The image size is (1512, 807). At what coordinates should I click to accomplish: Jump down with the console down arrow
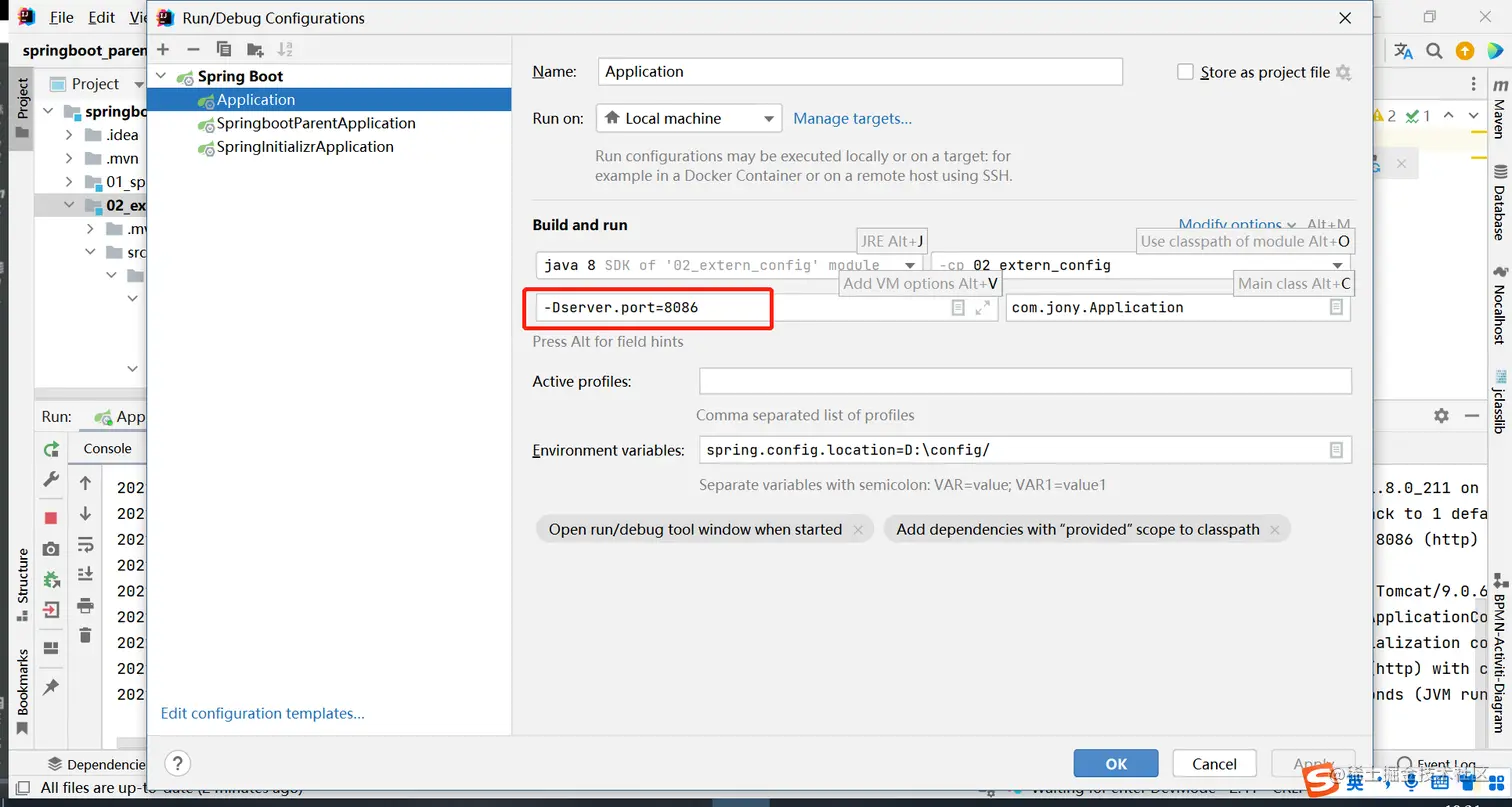coord(86,513)
